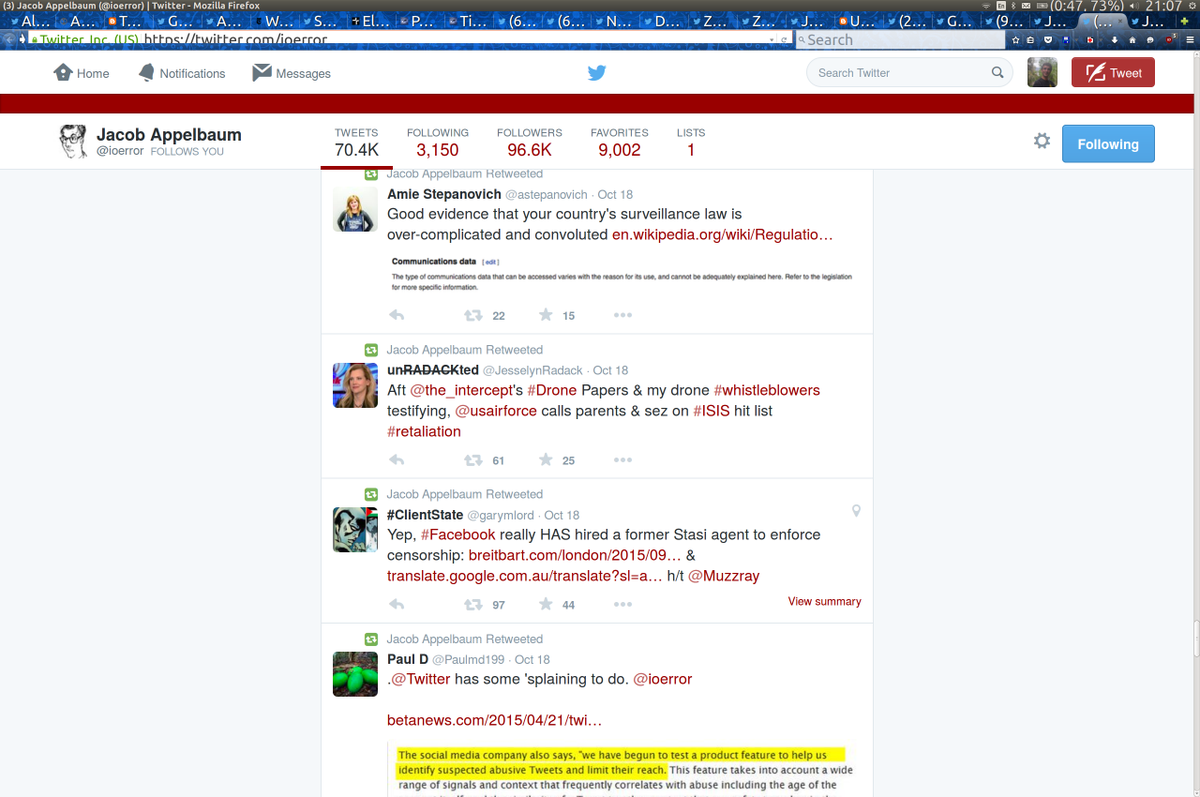The height and width of the screenshot is (797, 1200).
Task: Favorite Amie Stepanovich's tweet
Action: (x=546, y=315)
